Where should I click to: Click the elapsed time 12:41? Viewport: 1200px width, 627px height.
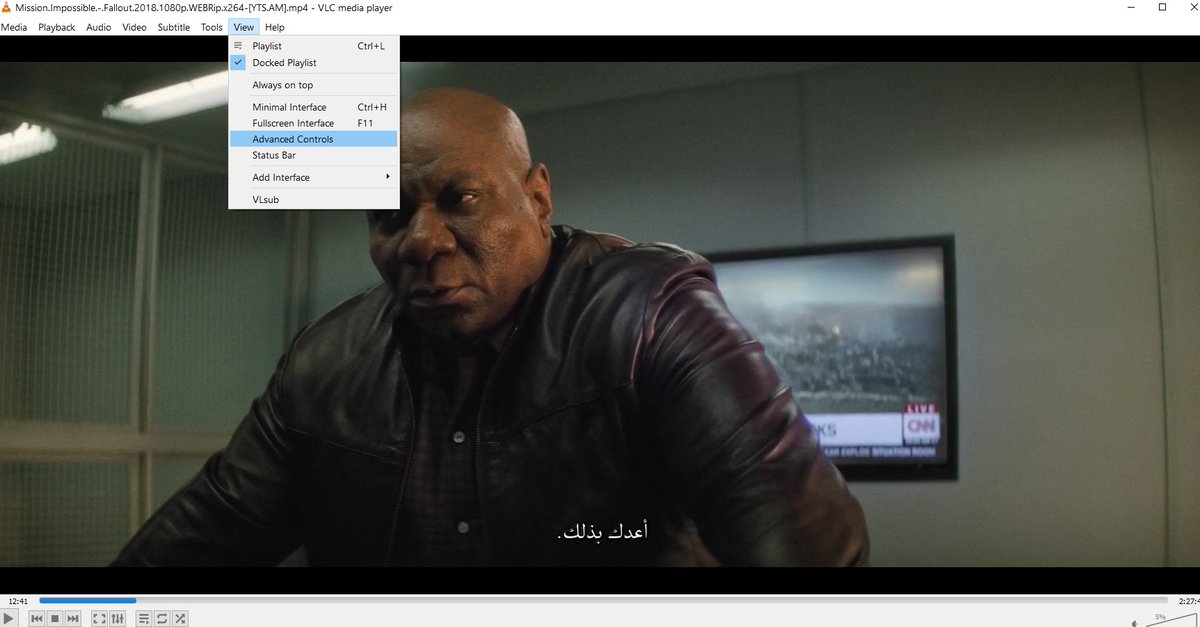click(x=18, y=601)
